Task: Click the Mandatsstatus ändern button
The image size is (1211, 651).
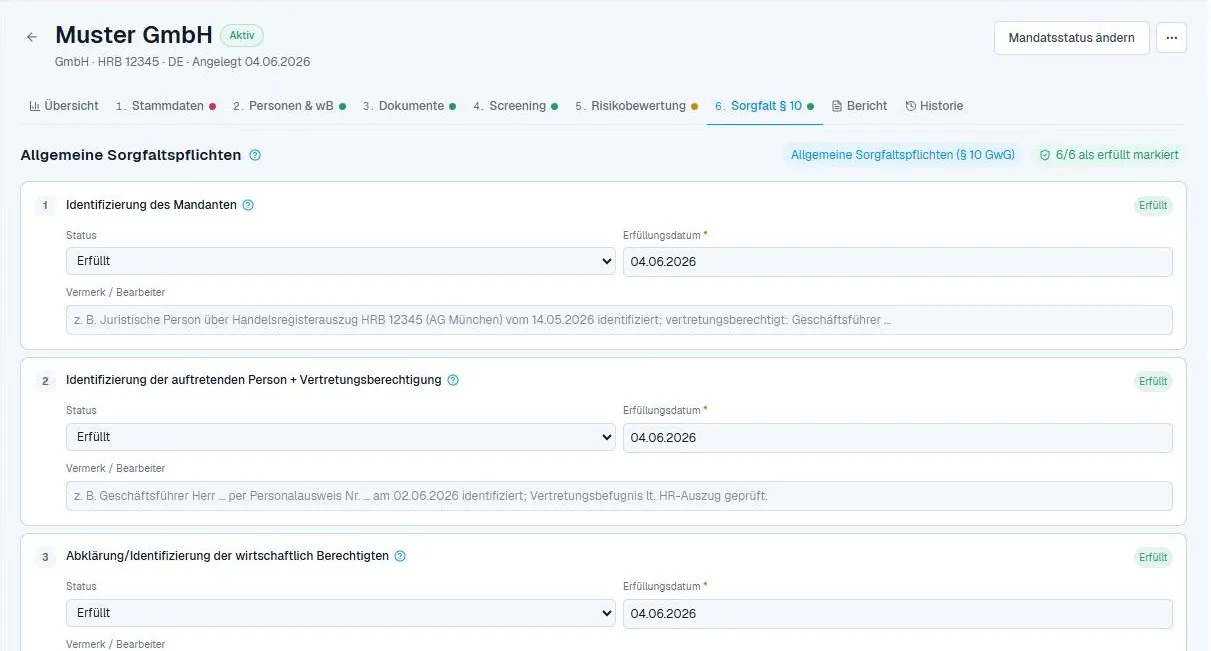Action: pyautogui.click(x=1071, y=38)
